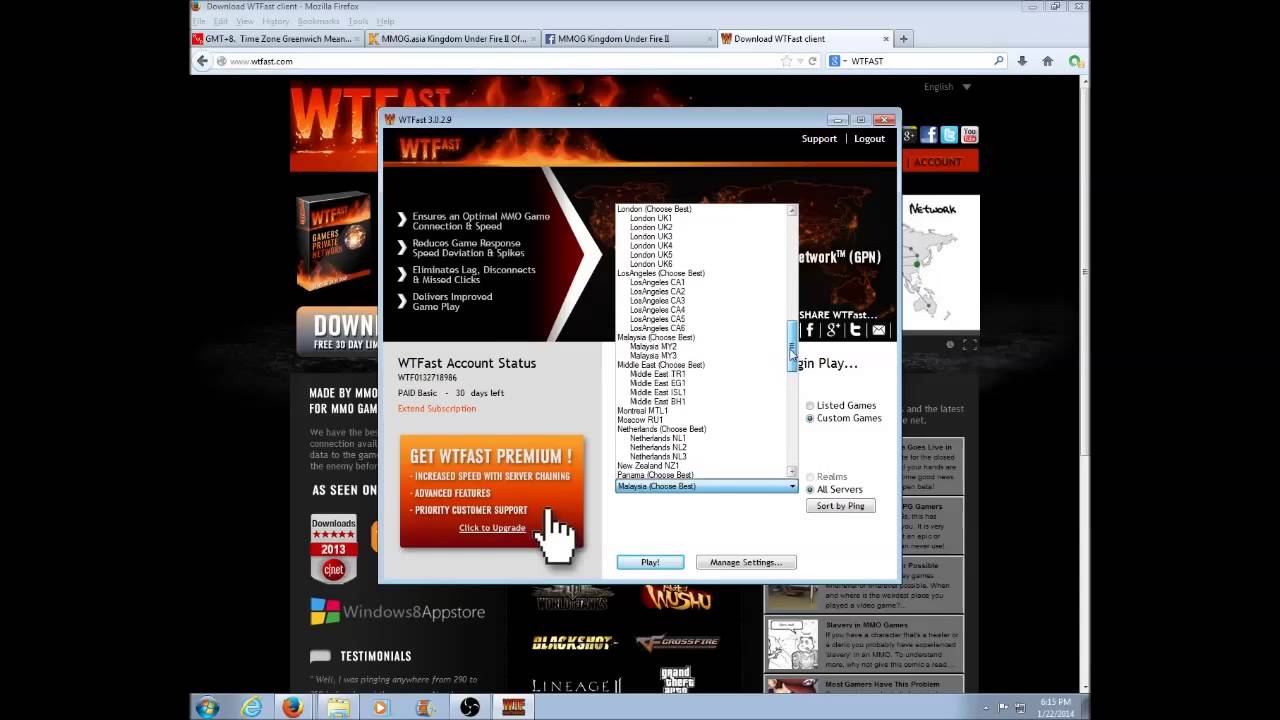1280x720 pixels.
Task: Open the History menu in Firefox
Action: click(275, 21)
